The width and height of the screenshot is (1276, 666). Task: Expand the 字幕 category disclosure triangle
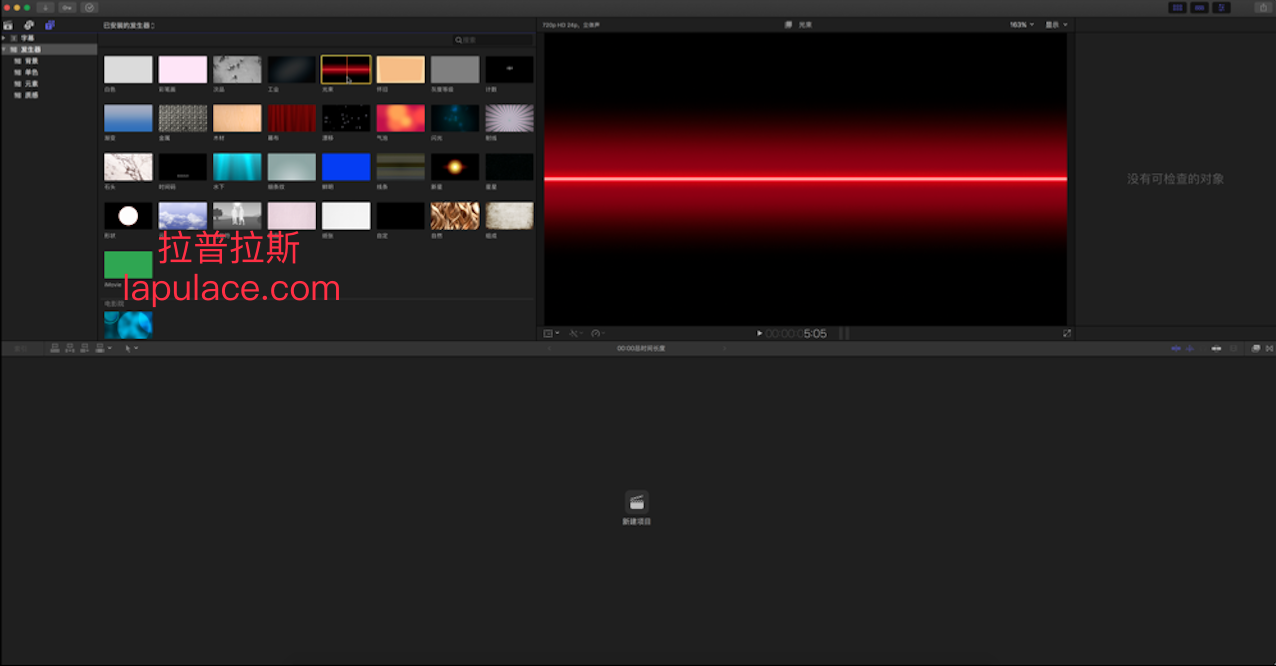(4, 38)
